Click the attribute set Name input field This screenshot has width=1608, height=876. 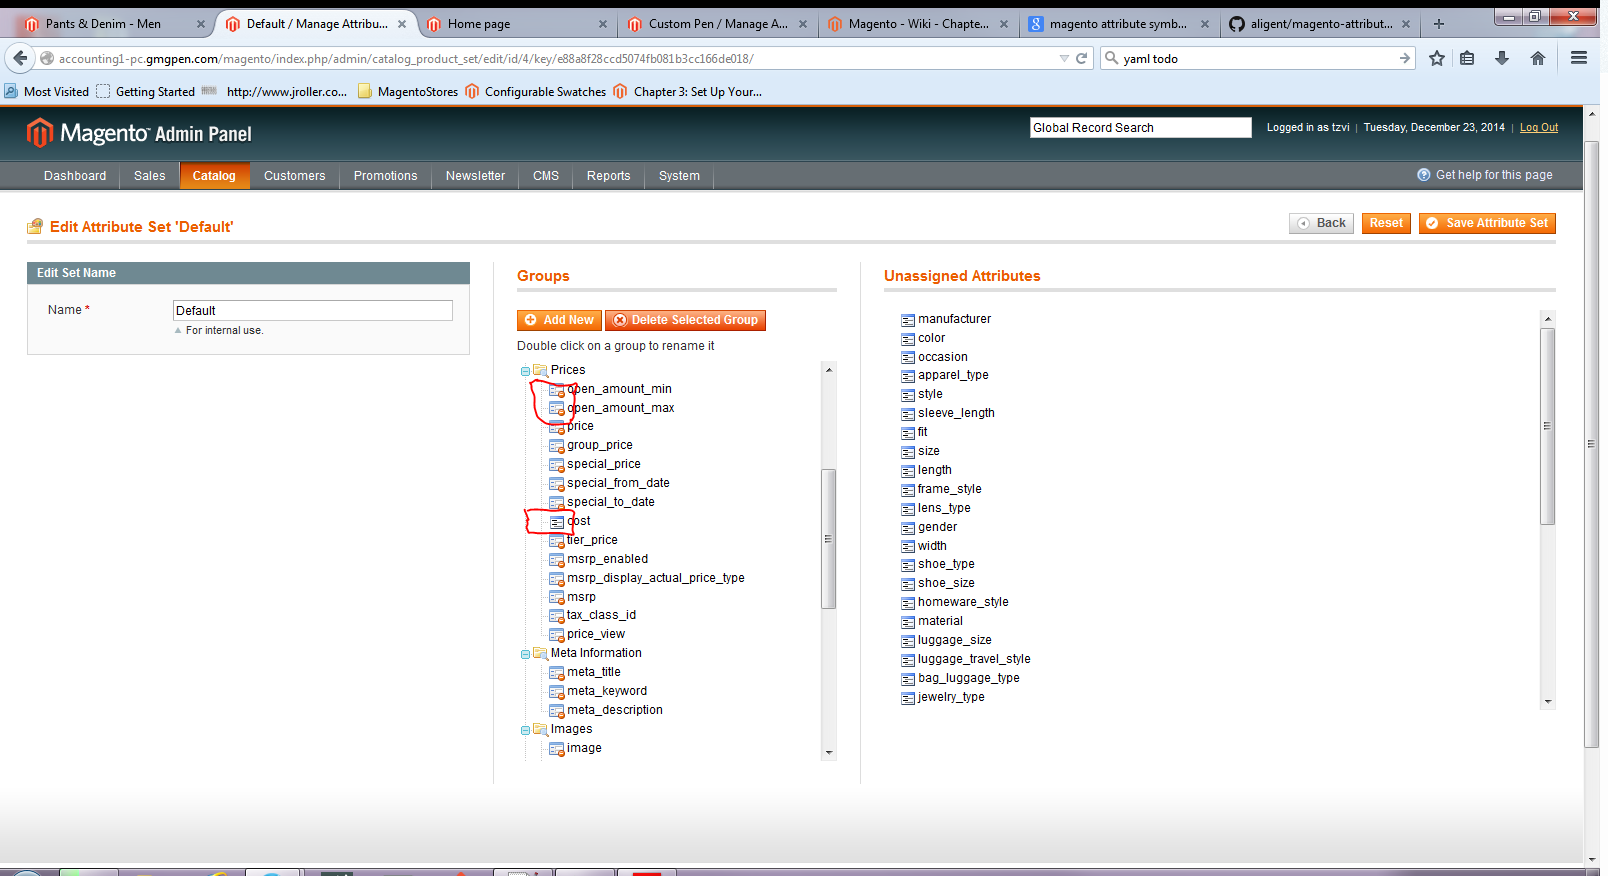click(x=313, y=311)
